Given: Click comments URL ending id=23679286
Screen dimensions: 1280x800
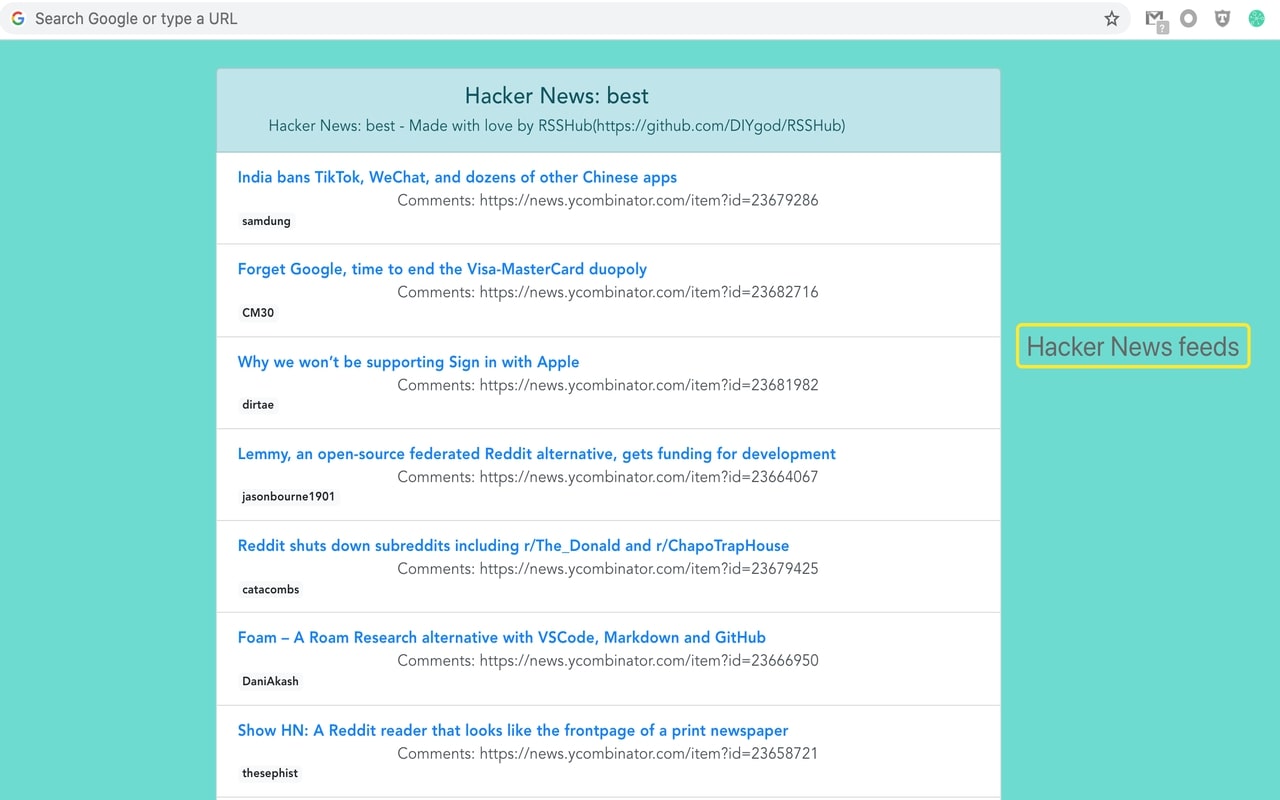Looking at the screenshot, I should pyautogui.click(x=649, y=200).
